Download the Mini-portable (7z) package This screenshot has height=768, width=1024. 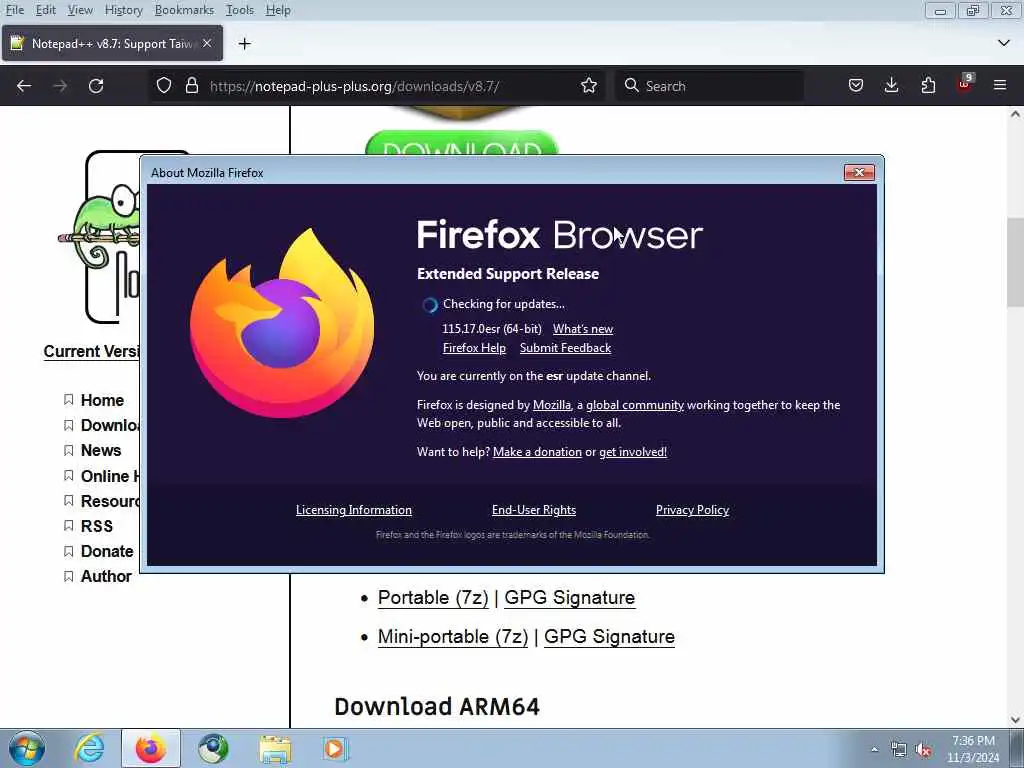[x=453, y=636]
